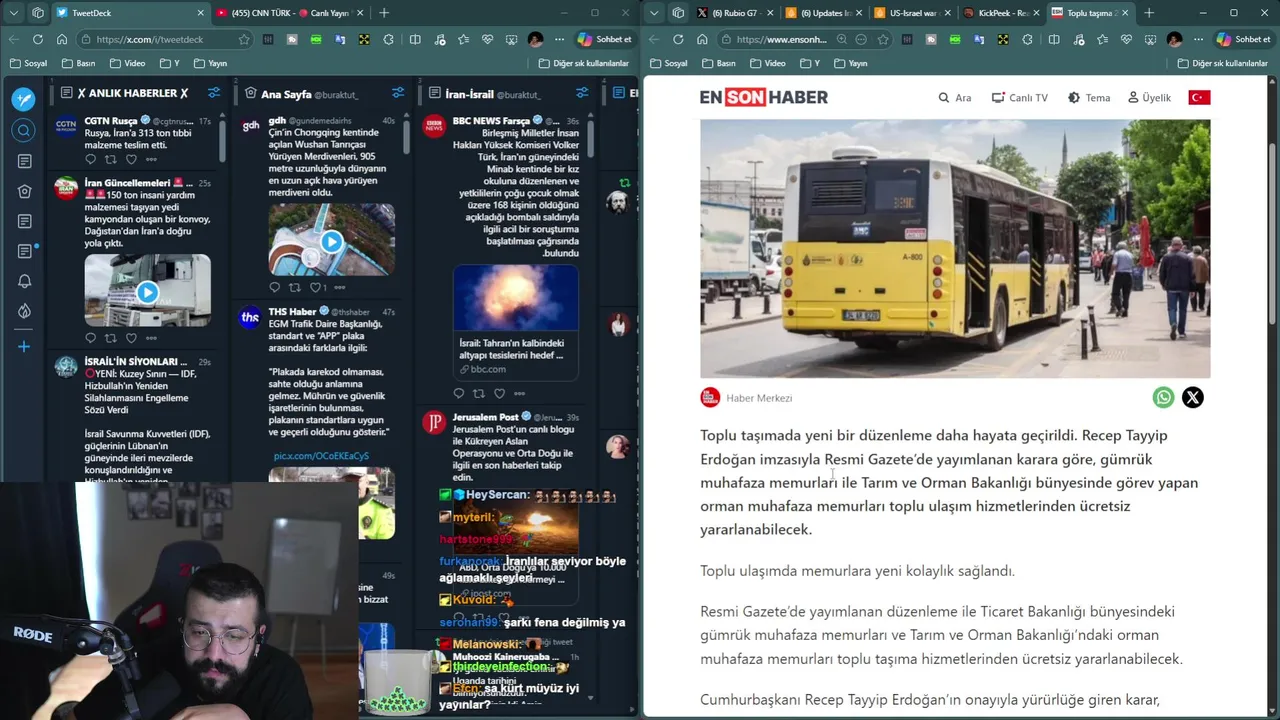Toggle the Tema theme on Ensonhaber

coord(1089,98)
